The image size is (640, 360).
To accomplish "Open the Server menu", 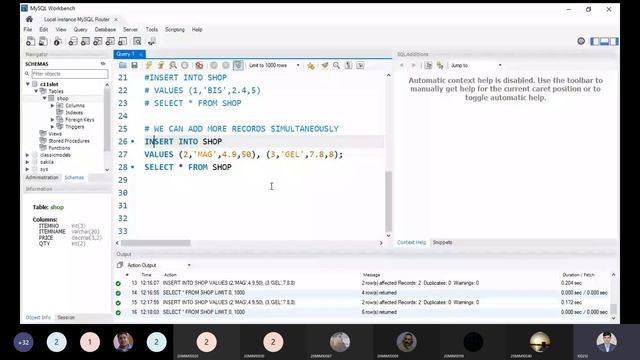I will (x=130, y=29).
